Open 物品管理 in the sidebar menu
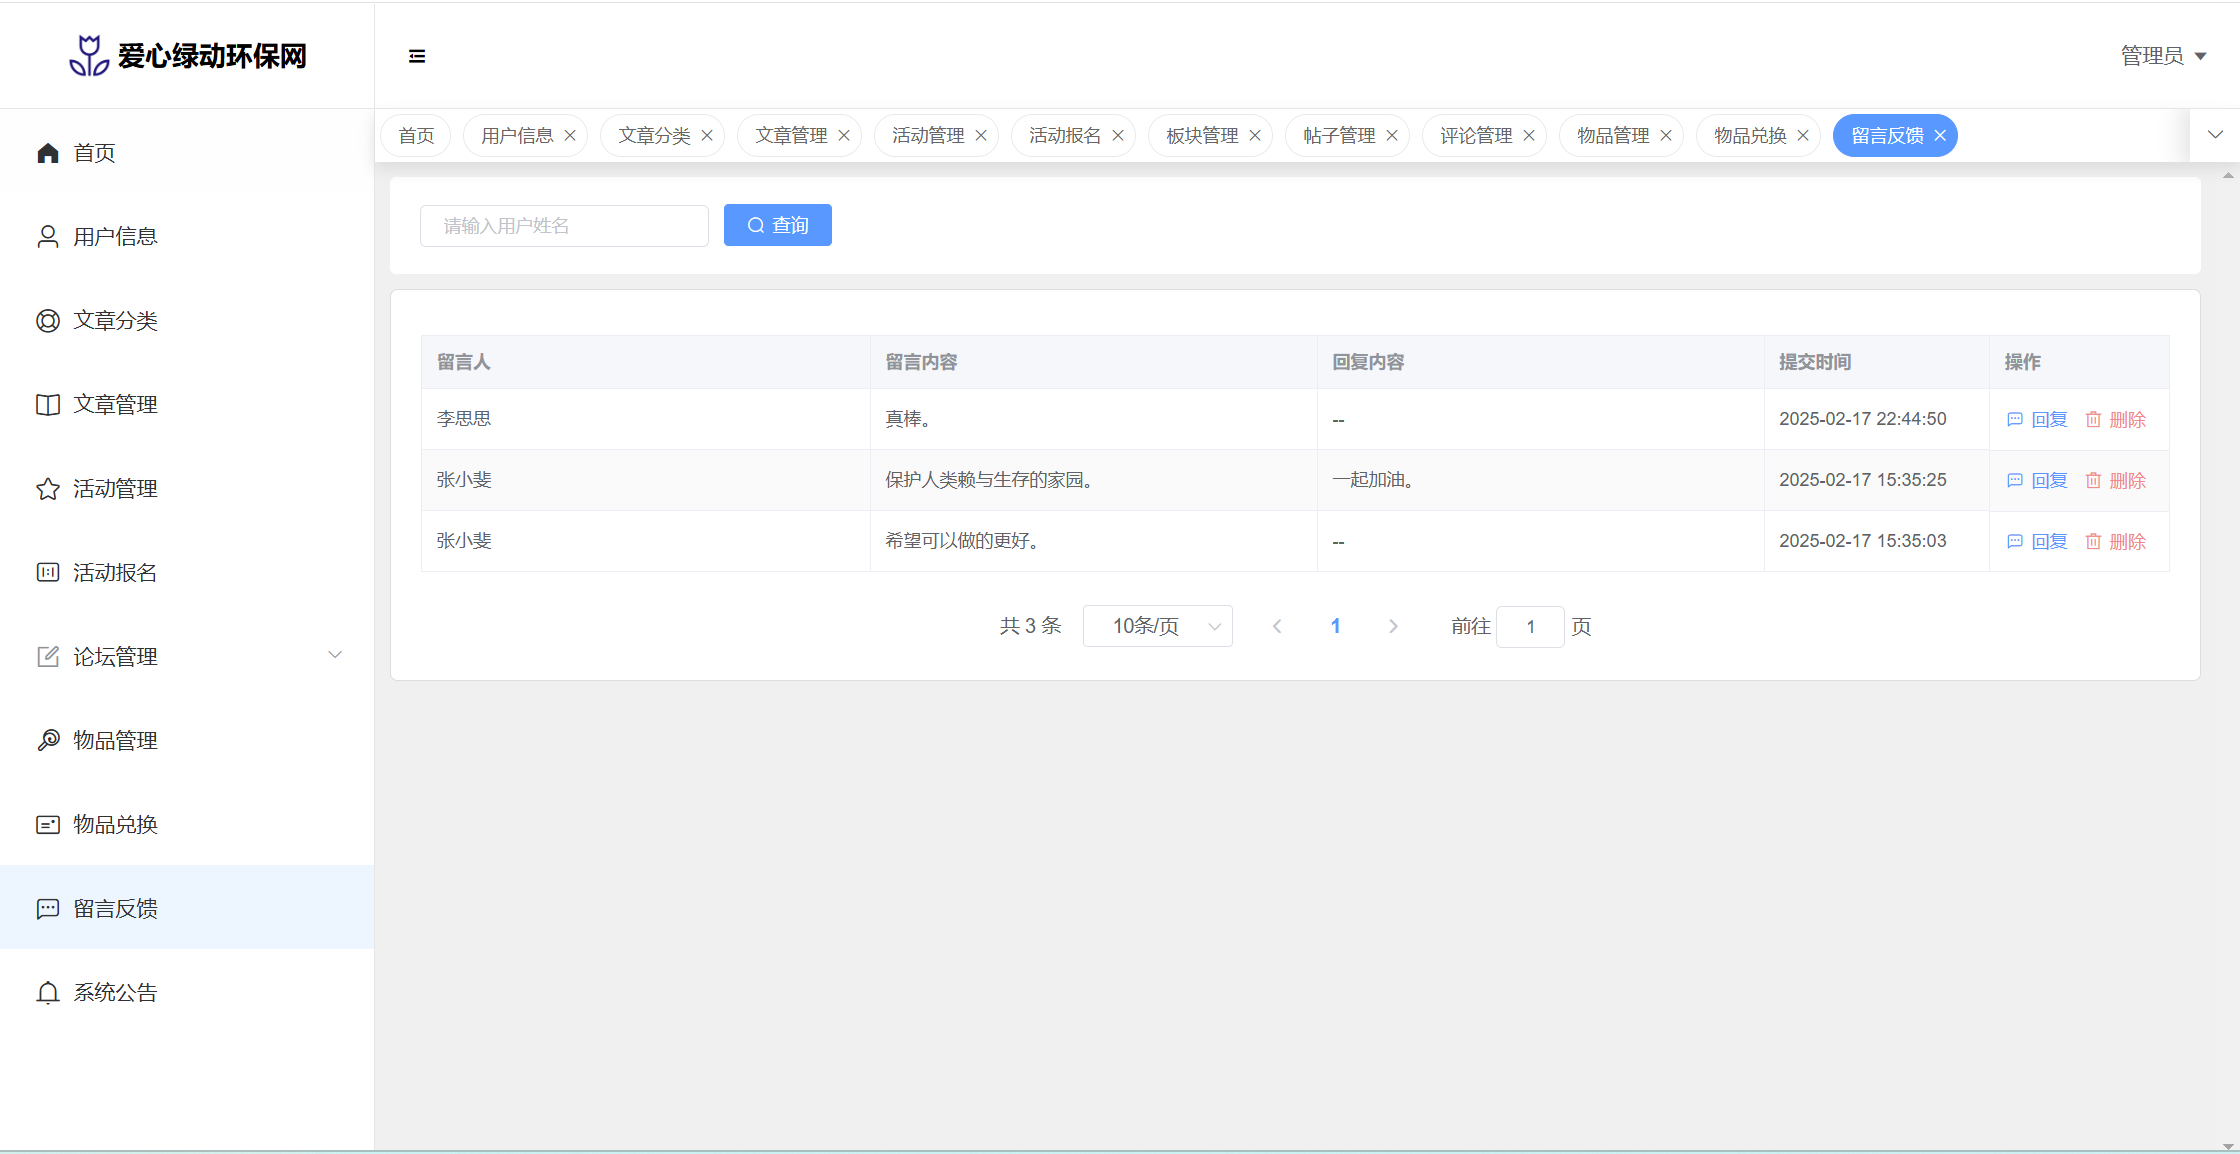2240x1154 pixels. point(115,741)
